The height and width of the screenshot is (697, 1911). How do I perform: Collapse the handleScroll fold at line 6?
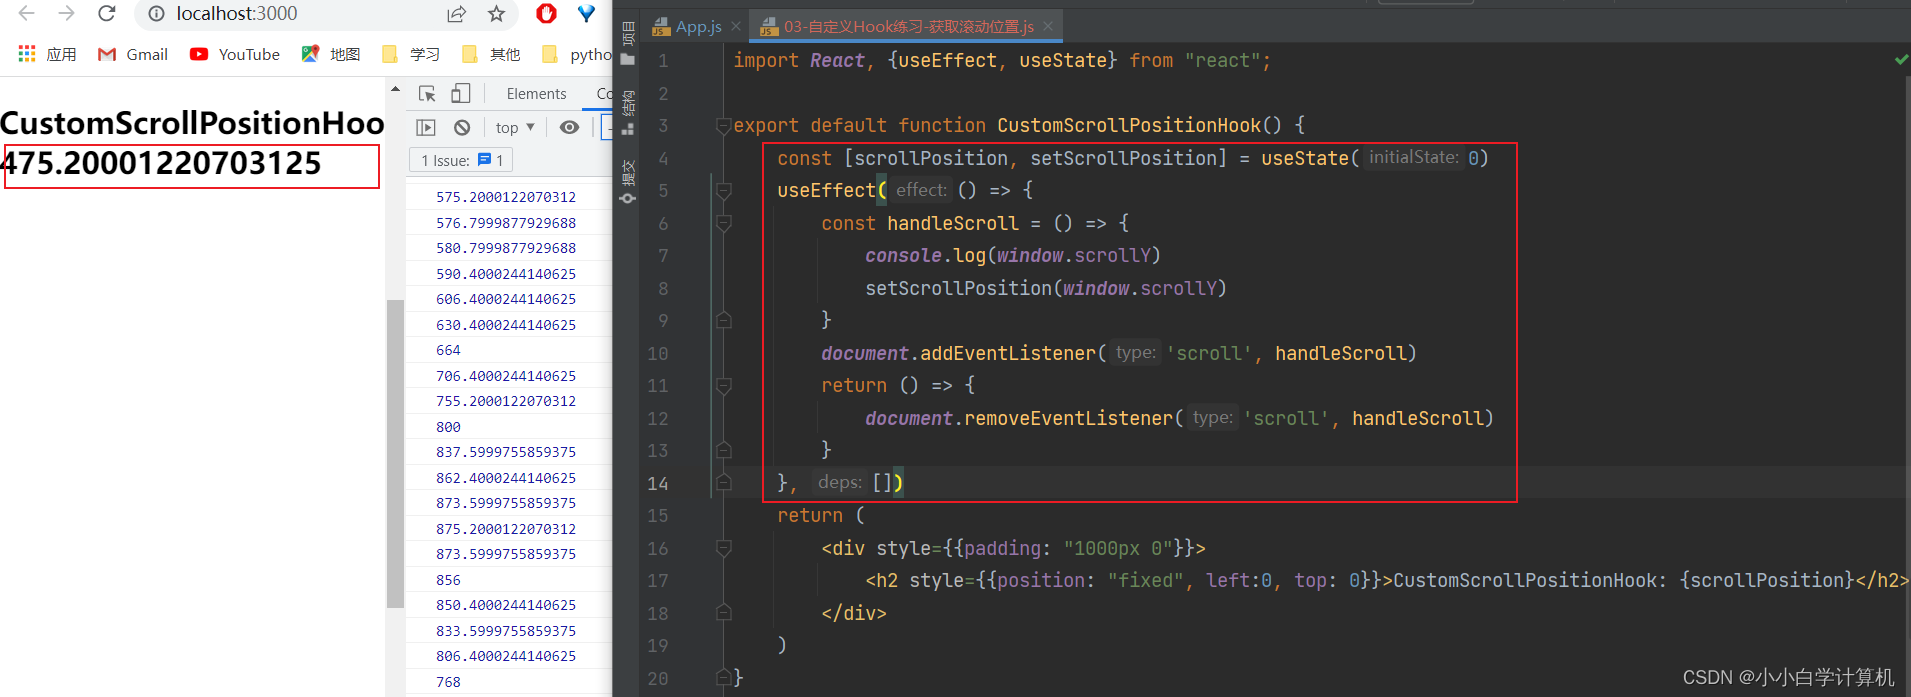click(x=724, y=223)
